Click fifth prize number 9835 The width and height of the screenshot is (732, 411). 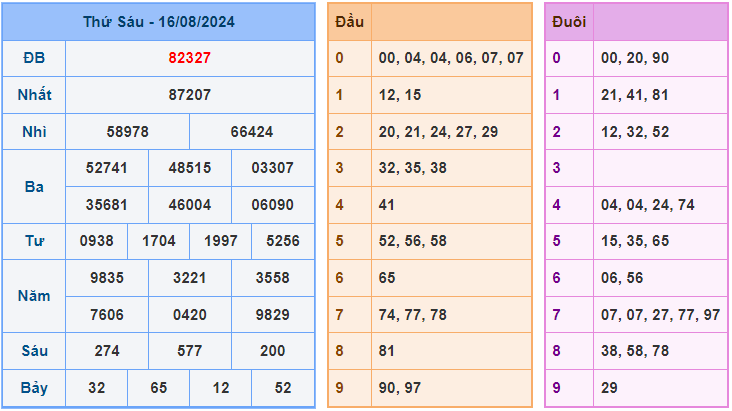click(x=107, y=278)
